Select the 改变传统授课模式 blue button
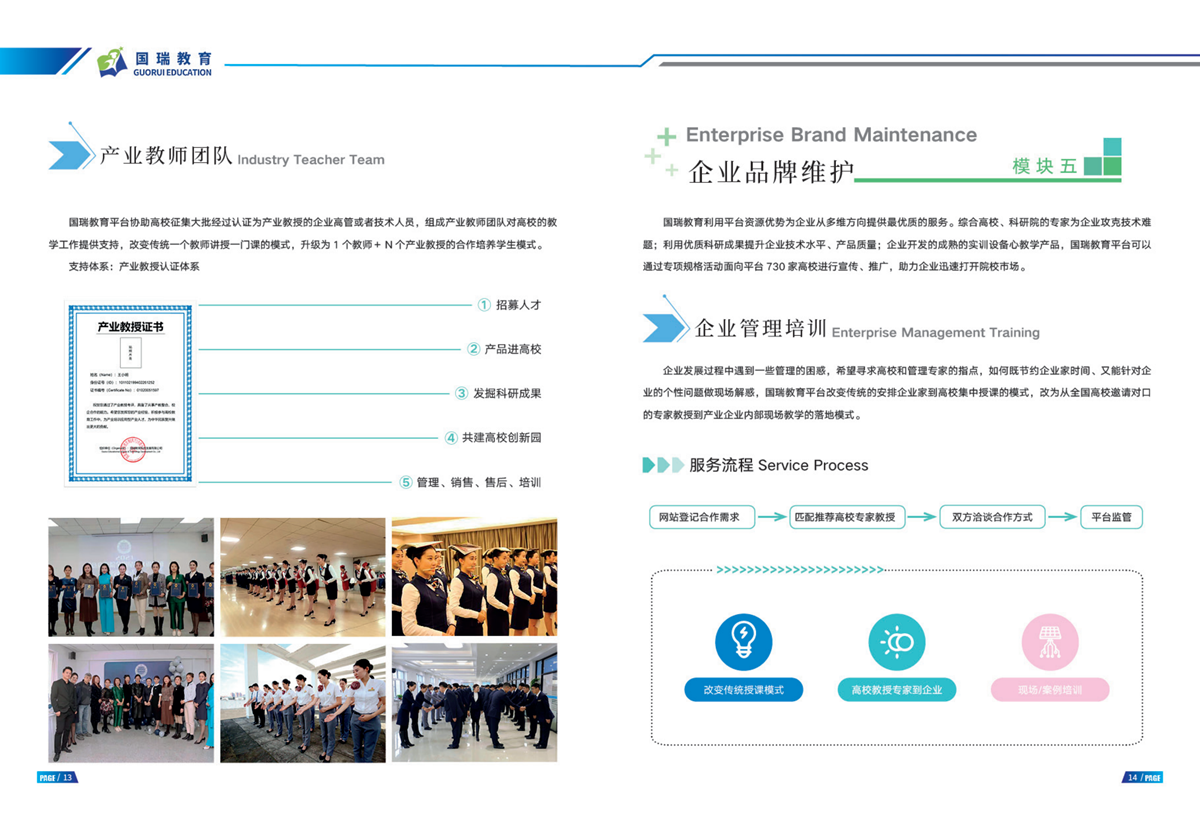 [x=743, y=690]
